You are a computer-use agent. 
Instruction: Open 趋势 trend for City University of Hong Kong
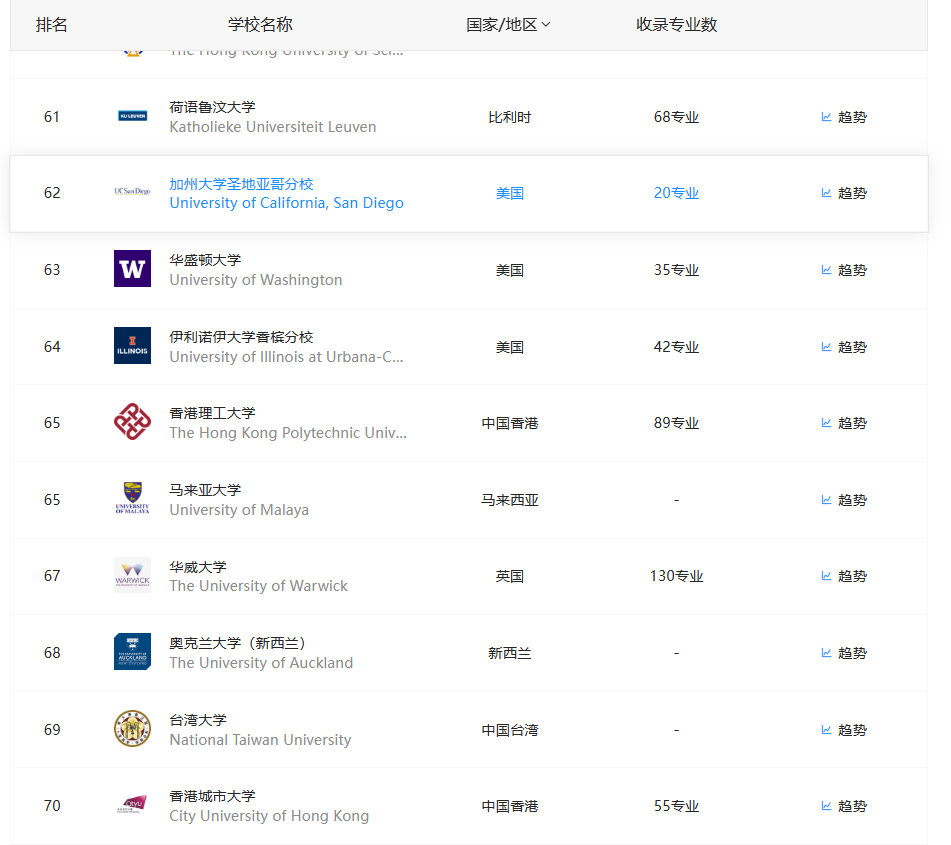tap(844, 806)
